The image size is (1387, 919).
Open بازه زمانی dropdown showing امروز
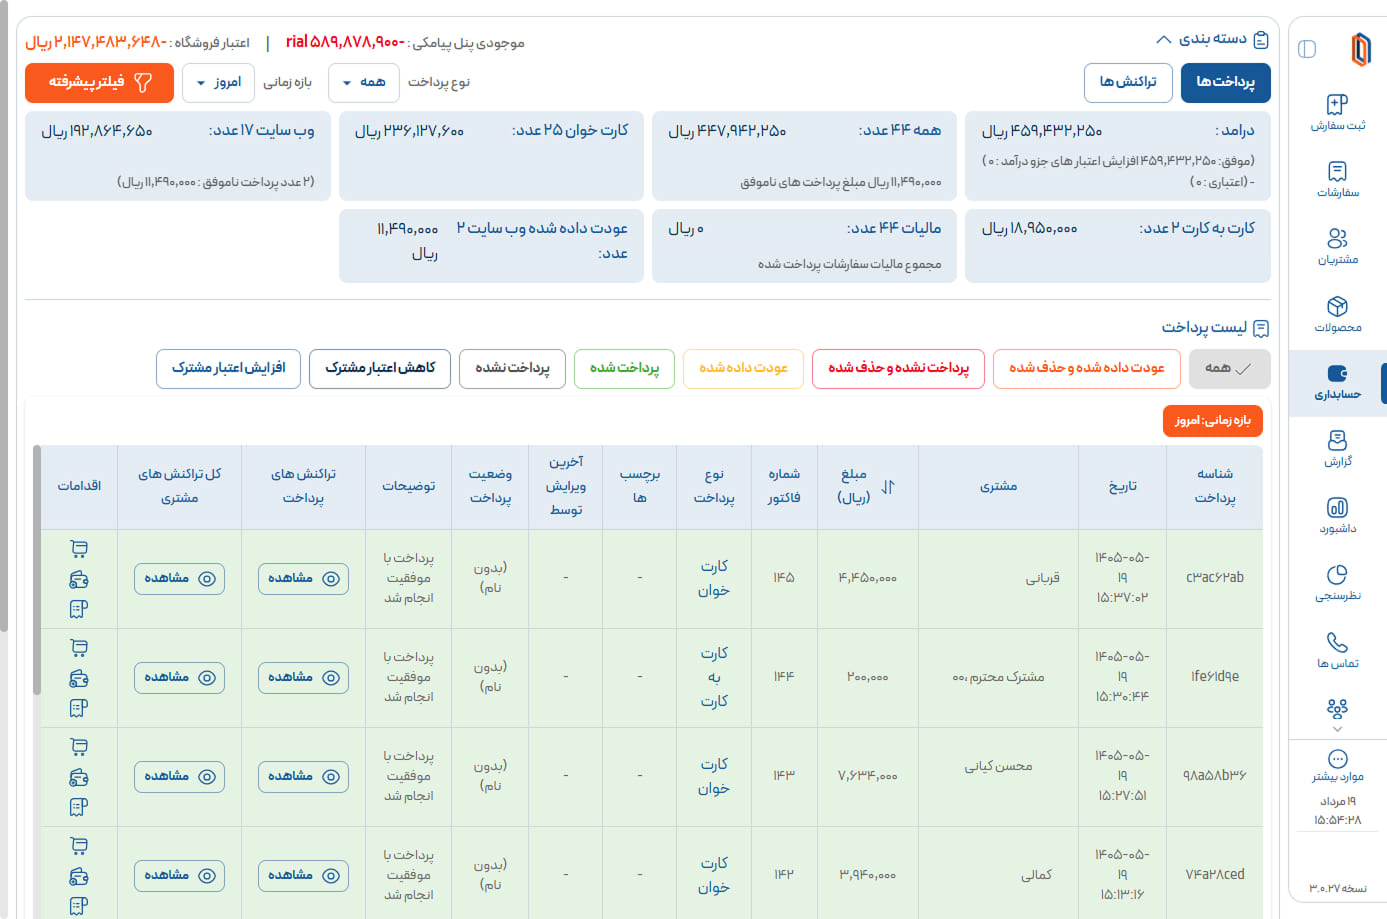pyautogui.click(x=218, y=82)
